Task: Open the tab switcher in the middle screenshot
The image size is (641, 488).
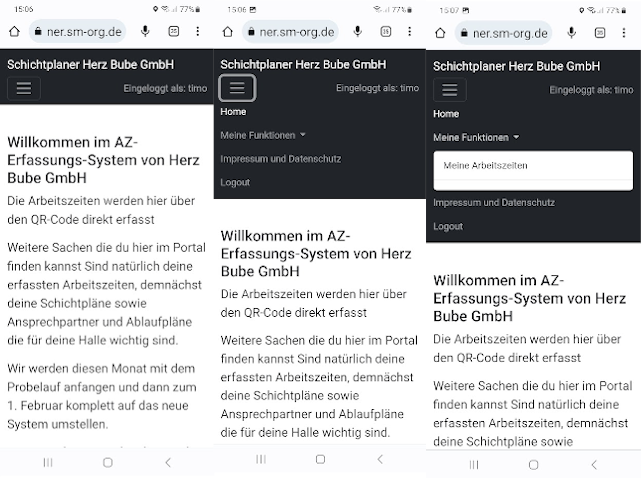Action: (x=385, y=31)
